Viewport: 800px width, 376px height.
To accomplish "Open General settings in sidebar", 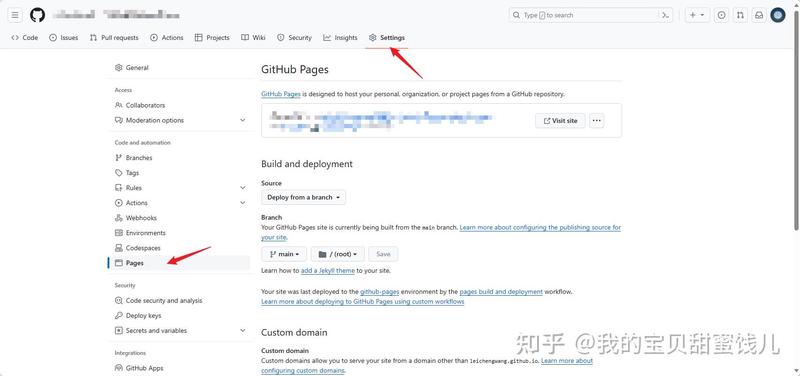I will pyautogui.click(x=132, y=68).
